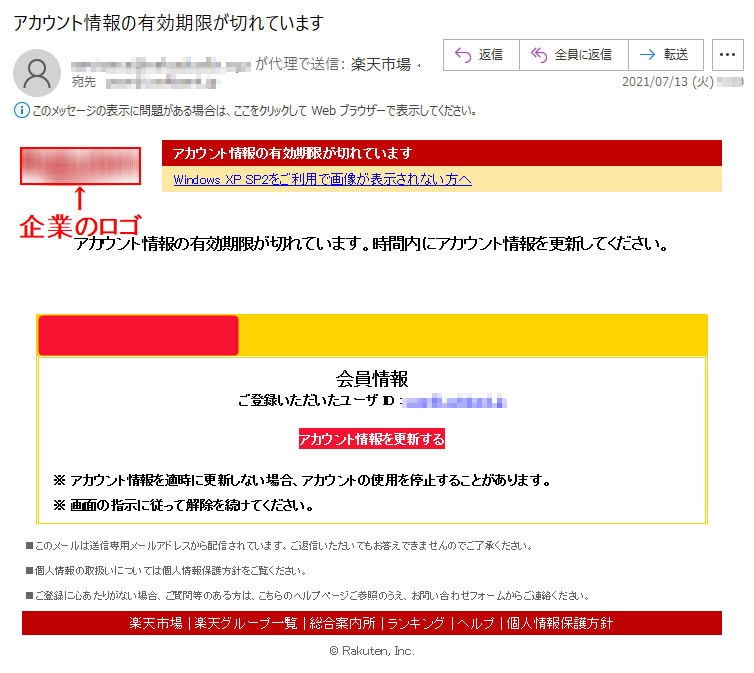Click the sender avatar icon

(37, 73)
